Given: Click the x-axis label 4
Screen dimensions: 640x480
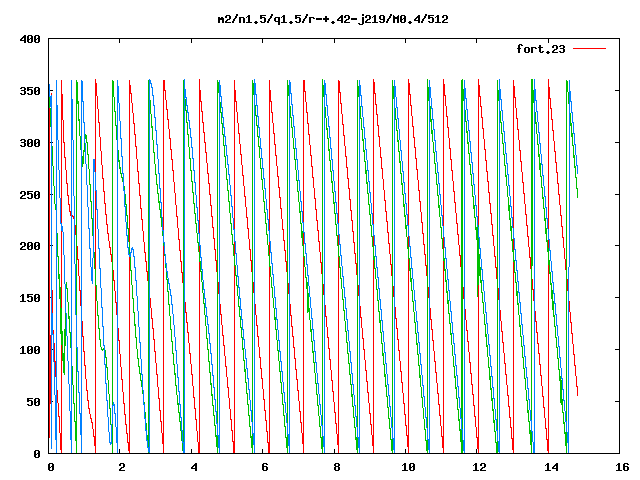Looking at the screenshot, I should point(194,467).
